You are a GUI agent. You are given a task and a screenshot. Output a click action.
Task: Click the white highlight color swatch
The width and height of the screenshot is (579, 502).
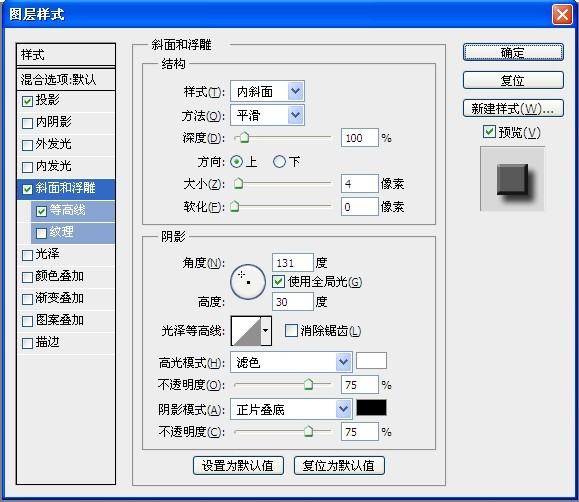(371, 361)
